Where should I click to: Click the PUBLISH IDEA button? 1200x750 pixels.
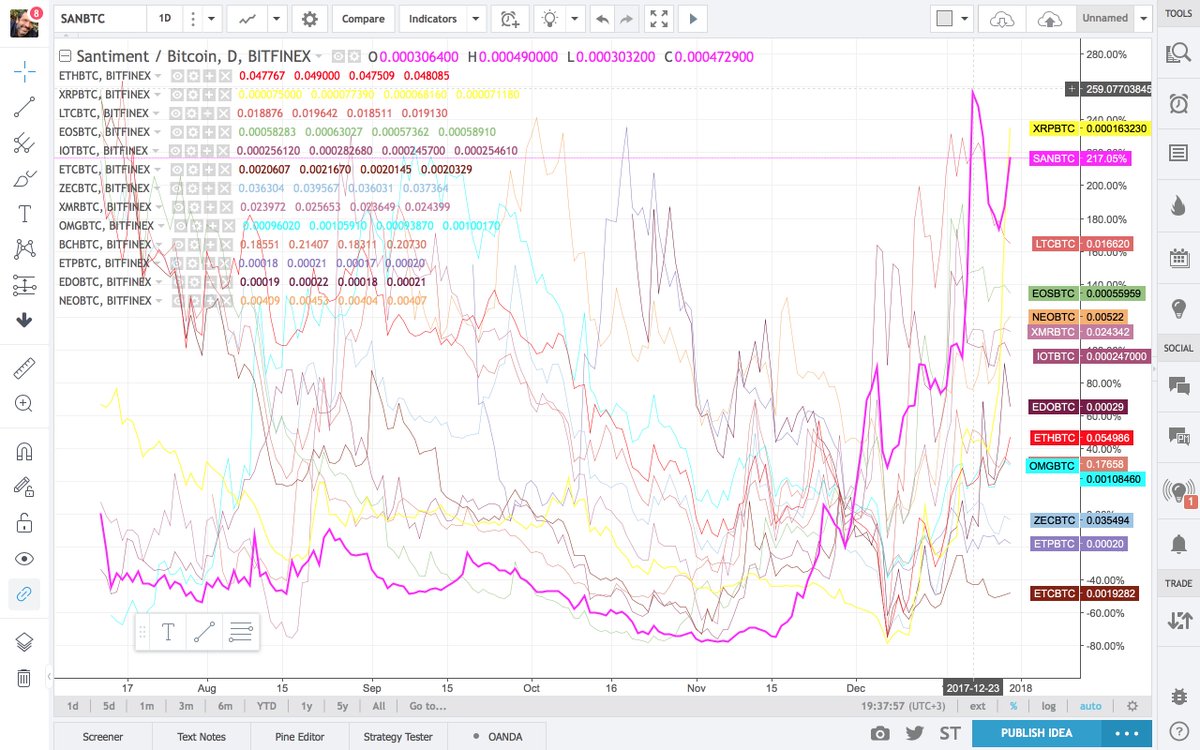1037,733
